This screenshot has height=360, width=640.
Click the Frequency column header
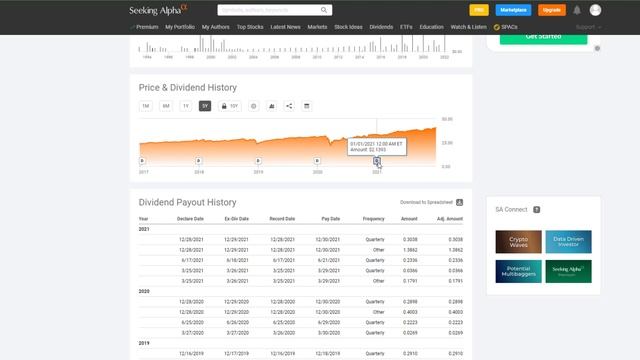click(373, 219)
